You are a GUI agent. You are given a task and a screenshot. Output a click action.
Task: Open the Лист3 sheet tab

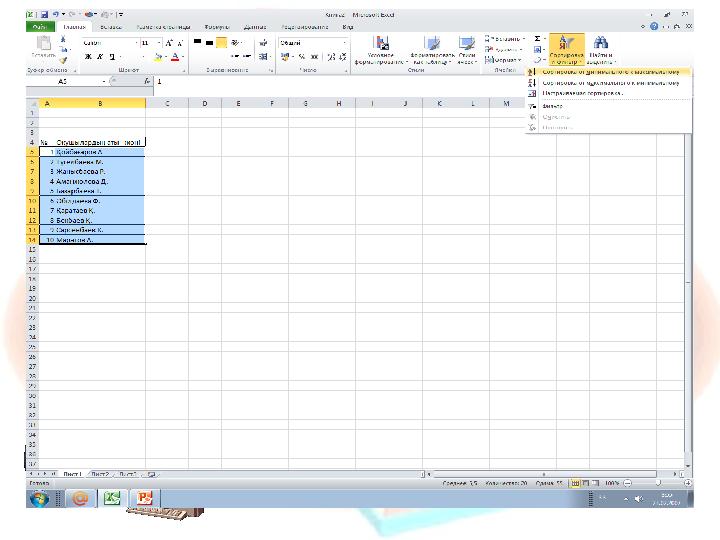tap(128, 474)
